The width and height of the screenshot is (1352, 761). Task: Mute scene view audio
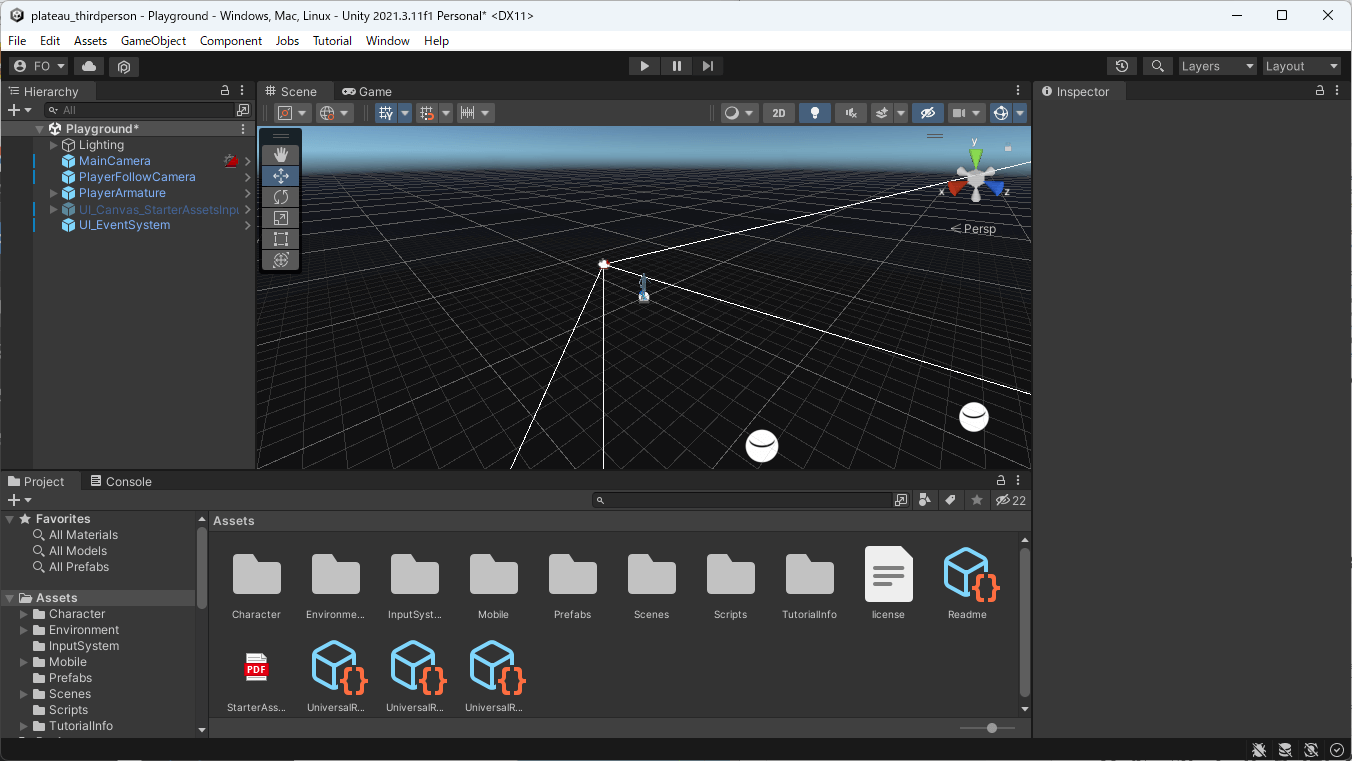[850, 112]
